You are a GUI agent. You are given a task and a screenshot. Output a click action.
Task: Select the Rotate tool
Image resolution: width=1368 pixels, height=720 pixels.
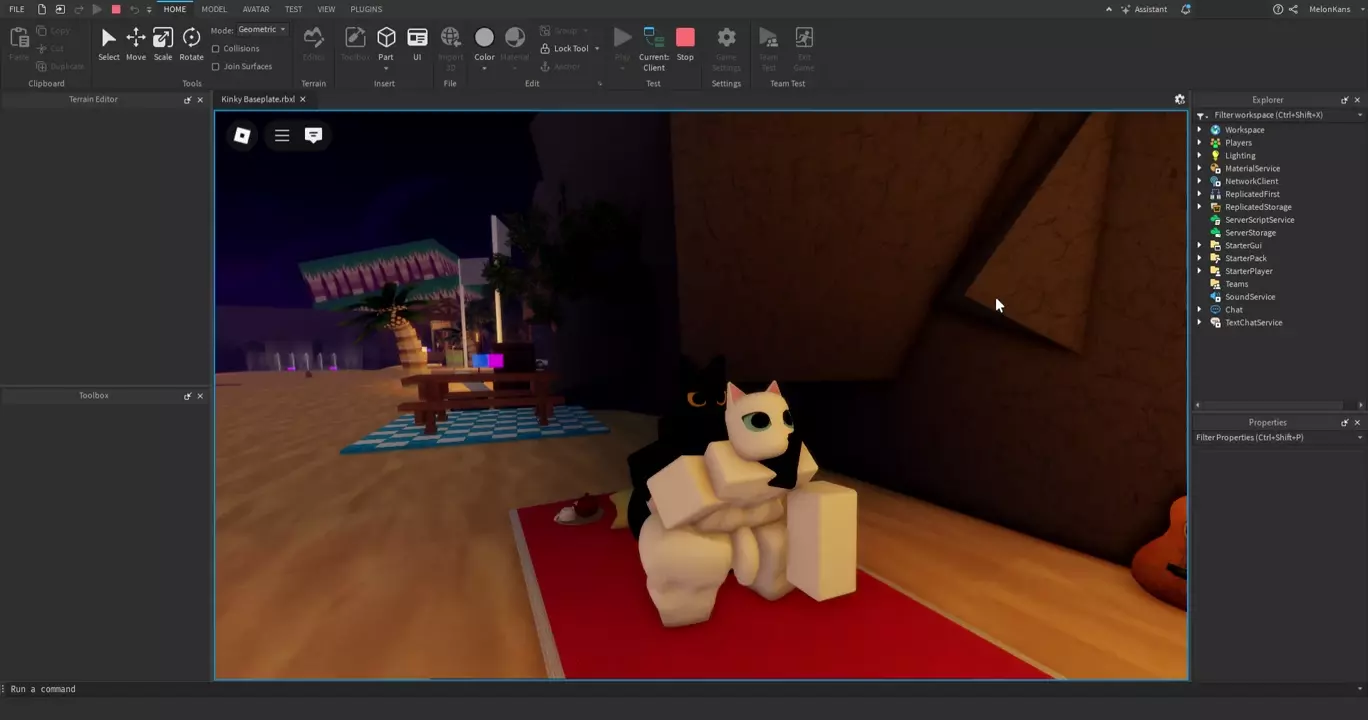(191, 43)
